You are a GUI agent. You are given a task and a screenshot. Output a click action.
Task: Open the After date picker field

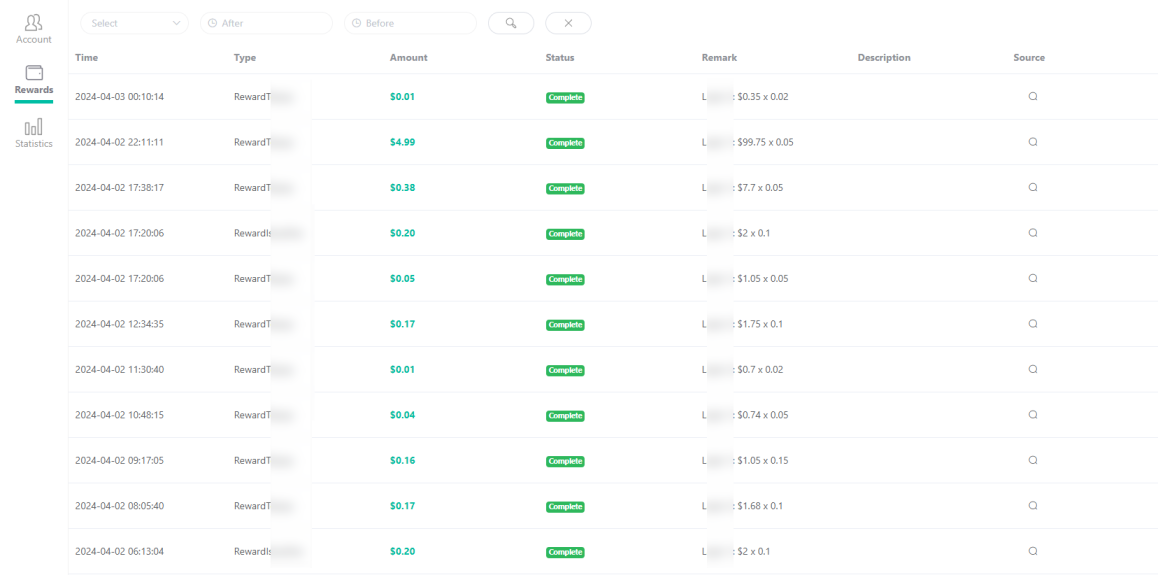point(266,23)
